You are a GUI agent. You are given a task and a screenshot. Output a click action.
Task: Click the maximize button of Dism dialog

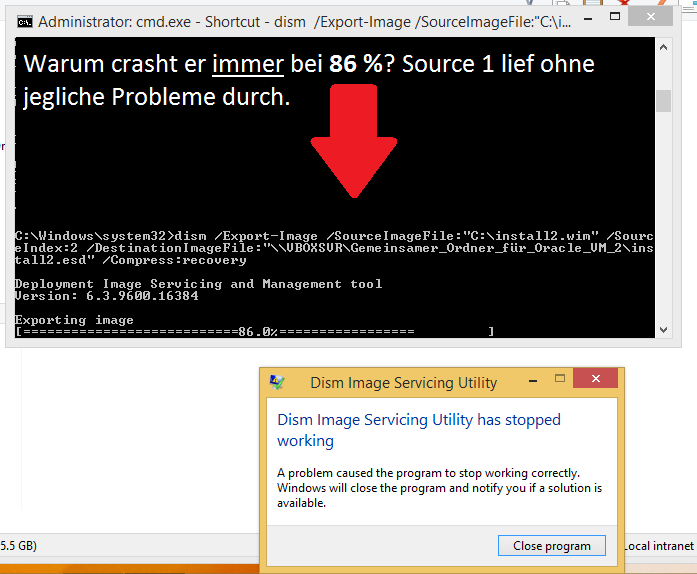(x=560, y=378)
